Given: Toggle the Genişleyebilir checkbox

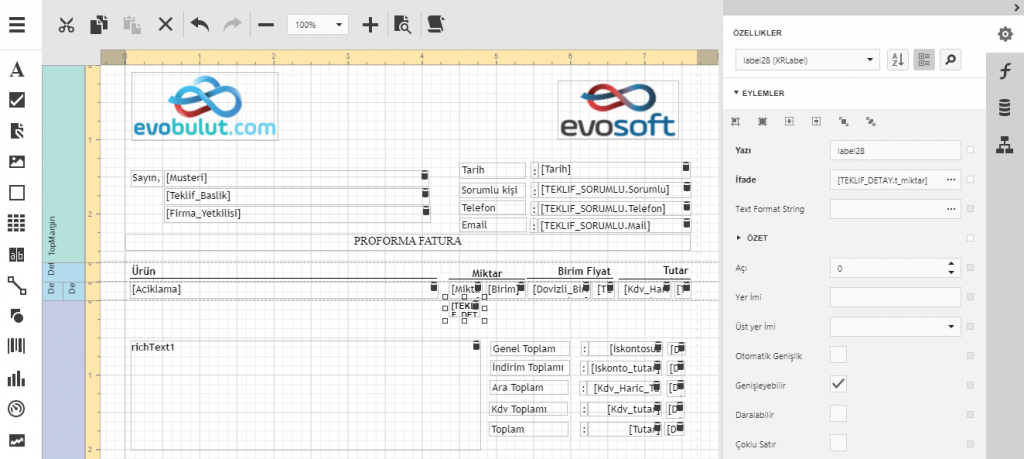Looking at the screenshot, I should click(838, 384).
